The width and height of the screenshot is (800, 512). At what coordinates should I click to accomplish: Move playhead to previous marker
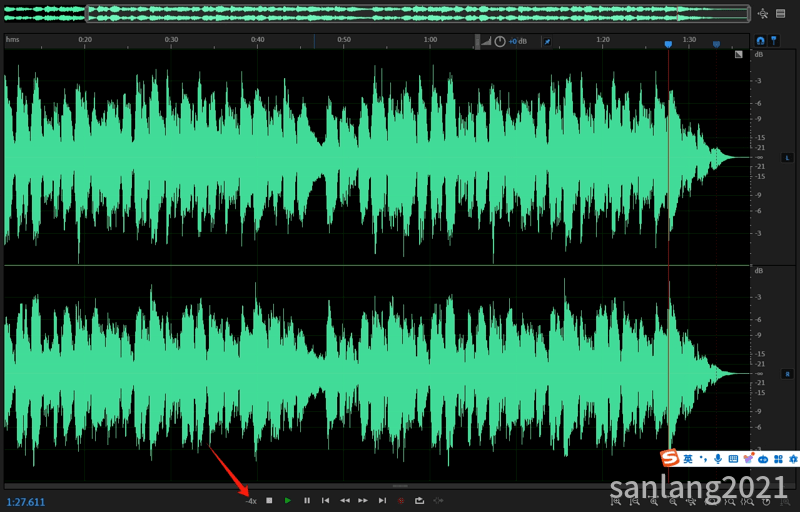coord(326,500)
